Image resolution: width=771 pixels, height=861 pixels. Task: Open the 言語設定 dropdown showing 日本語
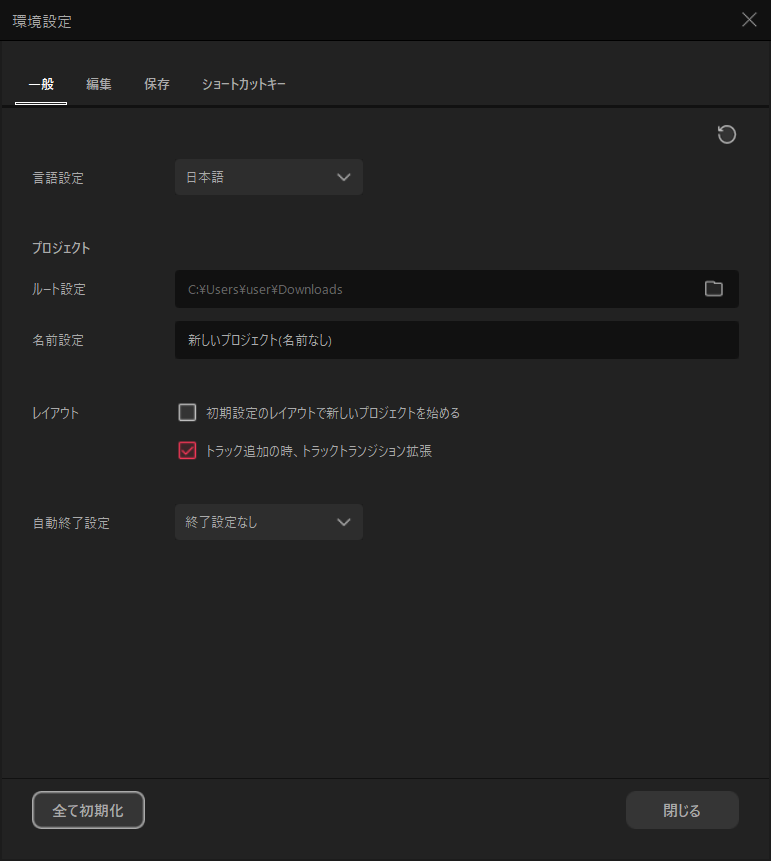pyautogui.click(x=268, y=177)
